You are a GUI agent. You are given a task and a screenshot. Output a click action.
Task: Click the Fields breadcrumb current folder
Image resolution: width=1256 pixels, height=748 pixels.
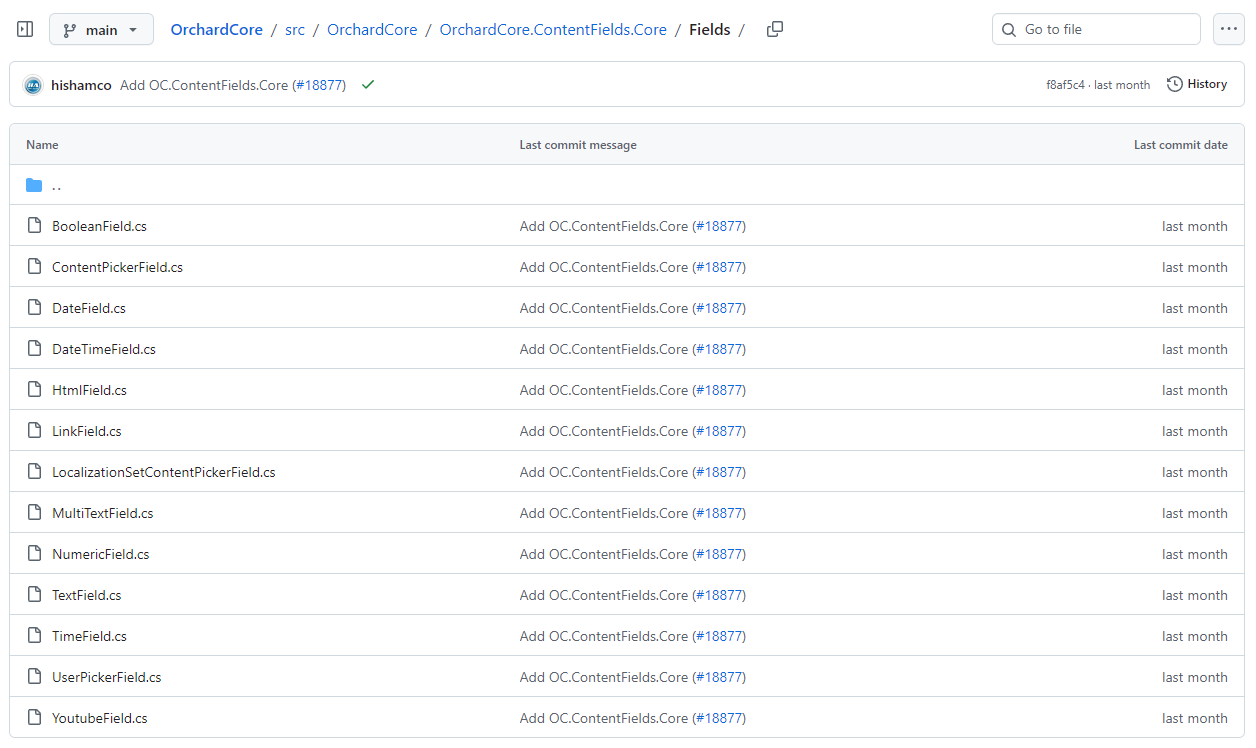click(x=710, y=30)
